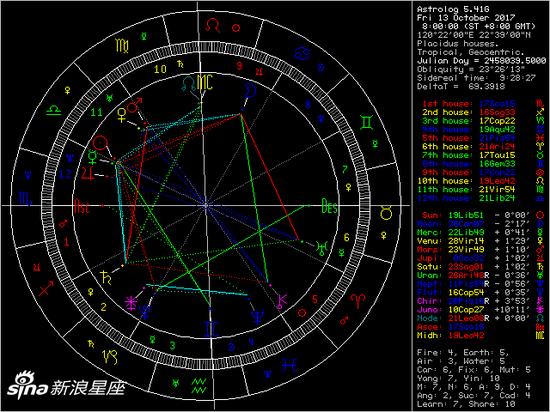Click the 'DeltaT = 69.3918' line
Viewport: 550px width, 412px height.
[x=461, y=86]
